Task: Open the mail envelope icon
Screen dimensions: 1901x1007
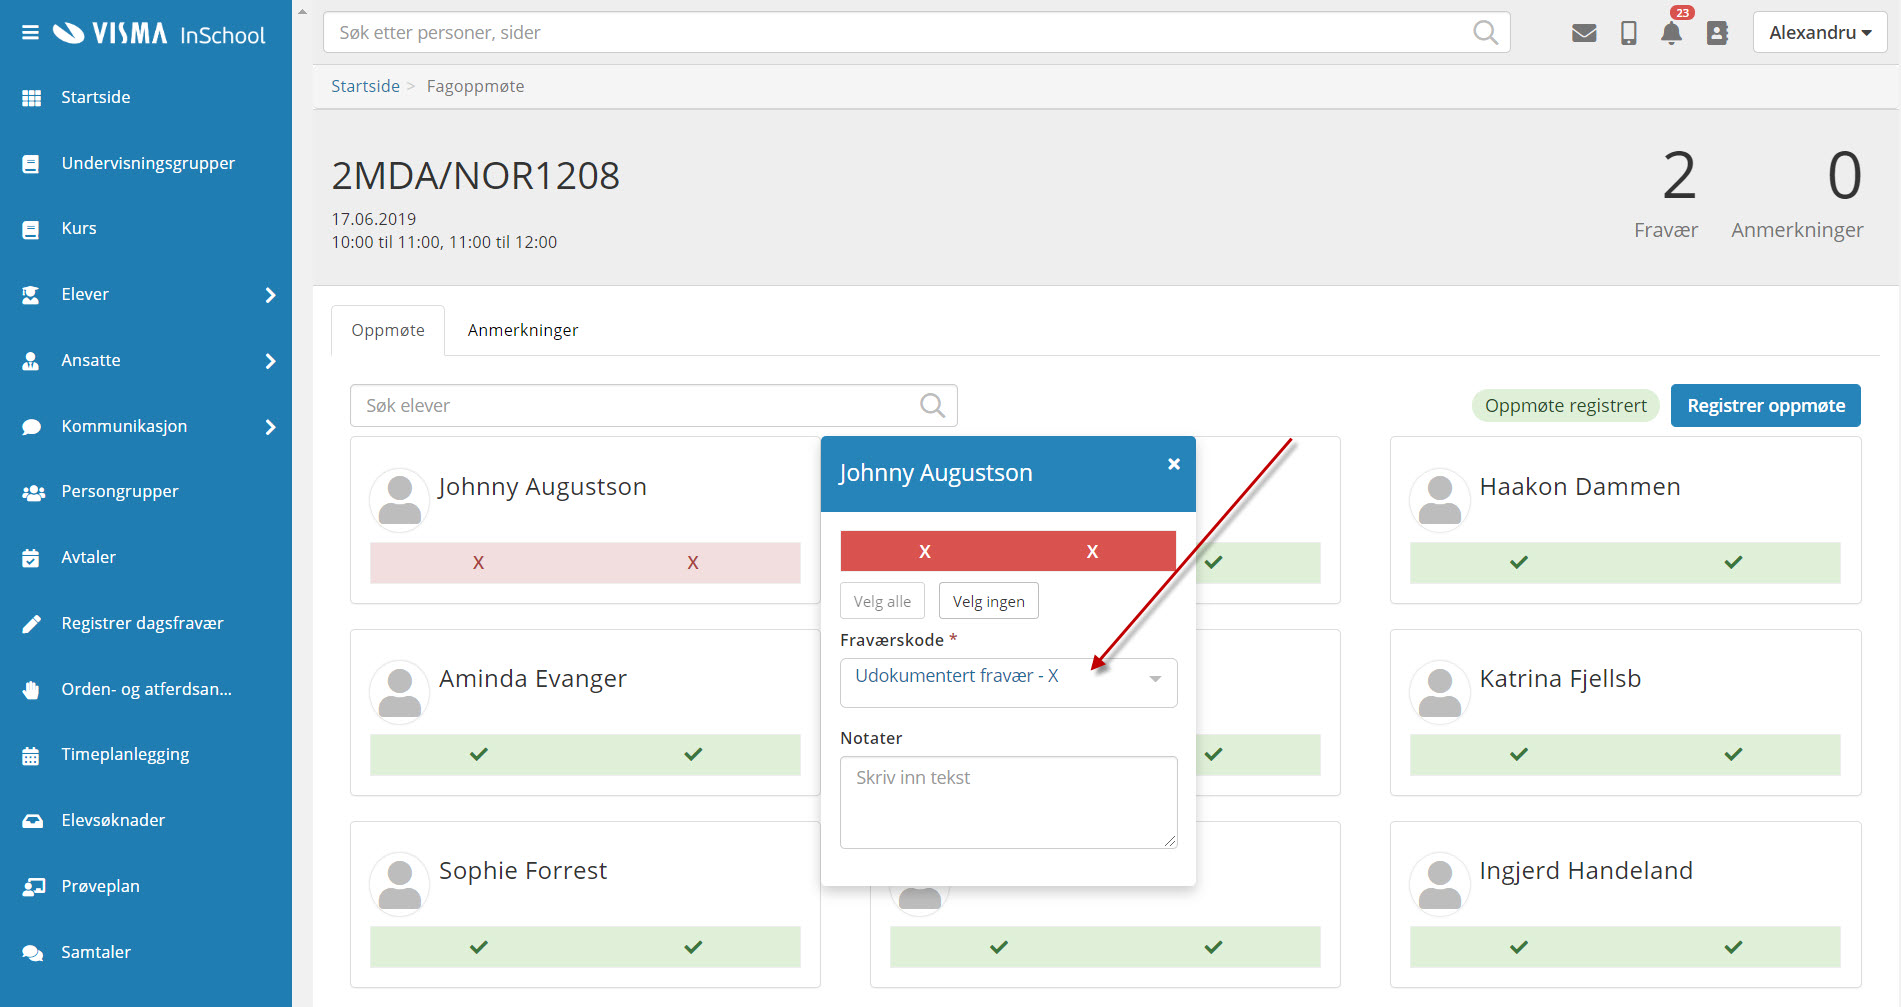Action: pos(1584,33)
